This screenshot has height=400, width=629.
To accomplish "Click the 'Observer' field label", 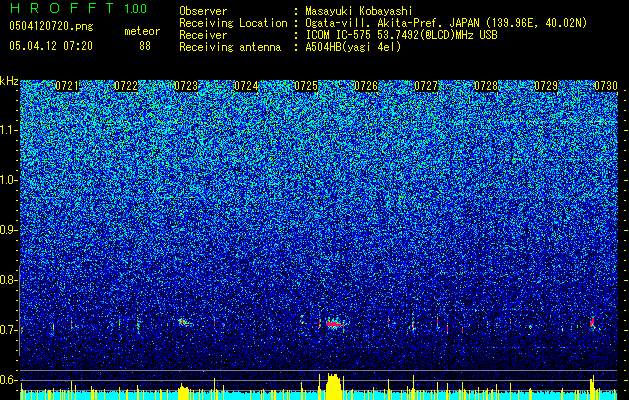I will coord(203,11).
